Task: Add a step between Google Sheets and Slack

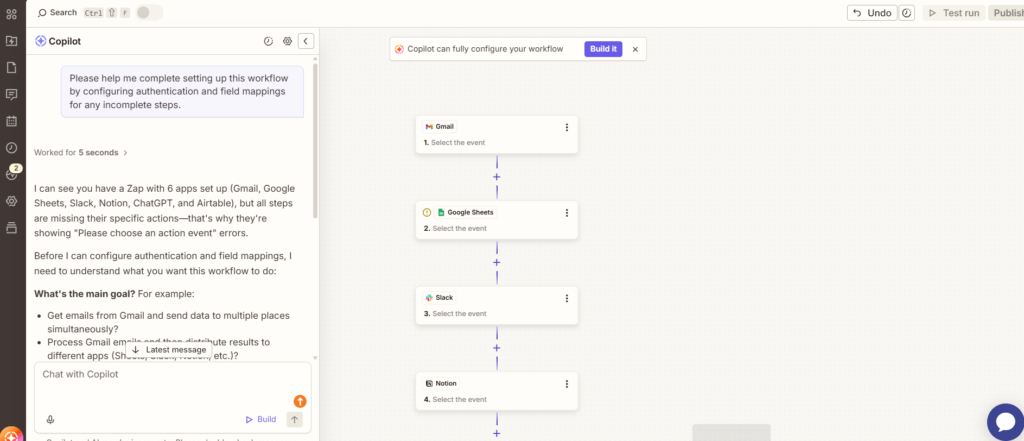Action: (x=497, y=263)
